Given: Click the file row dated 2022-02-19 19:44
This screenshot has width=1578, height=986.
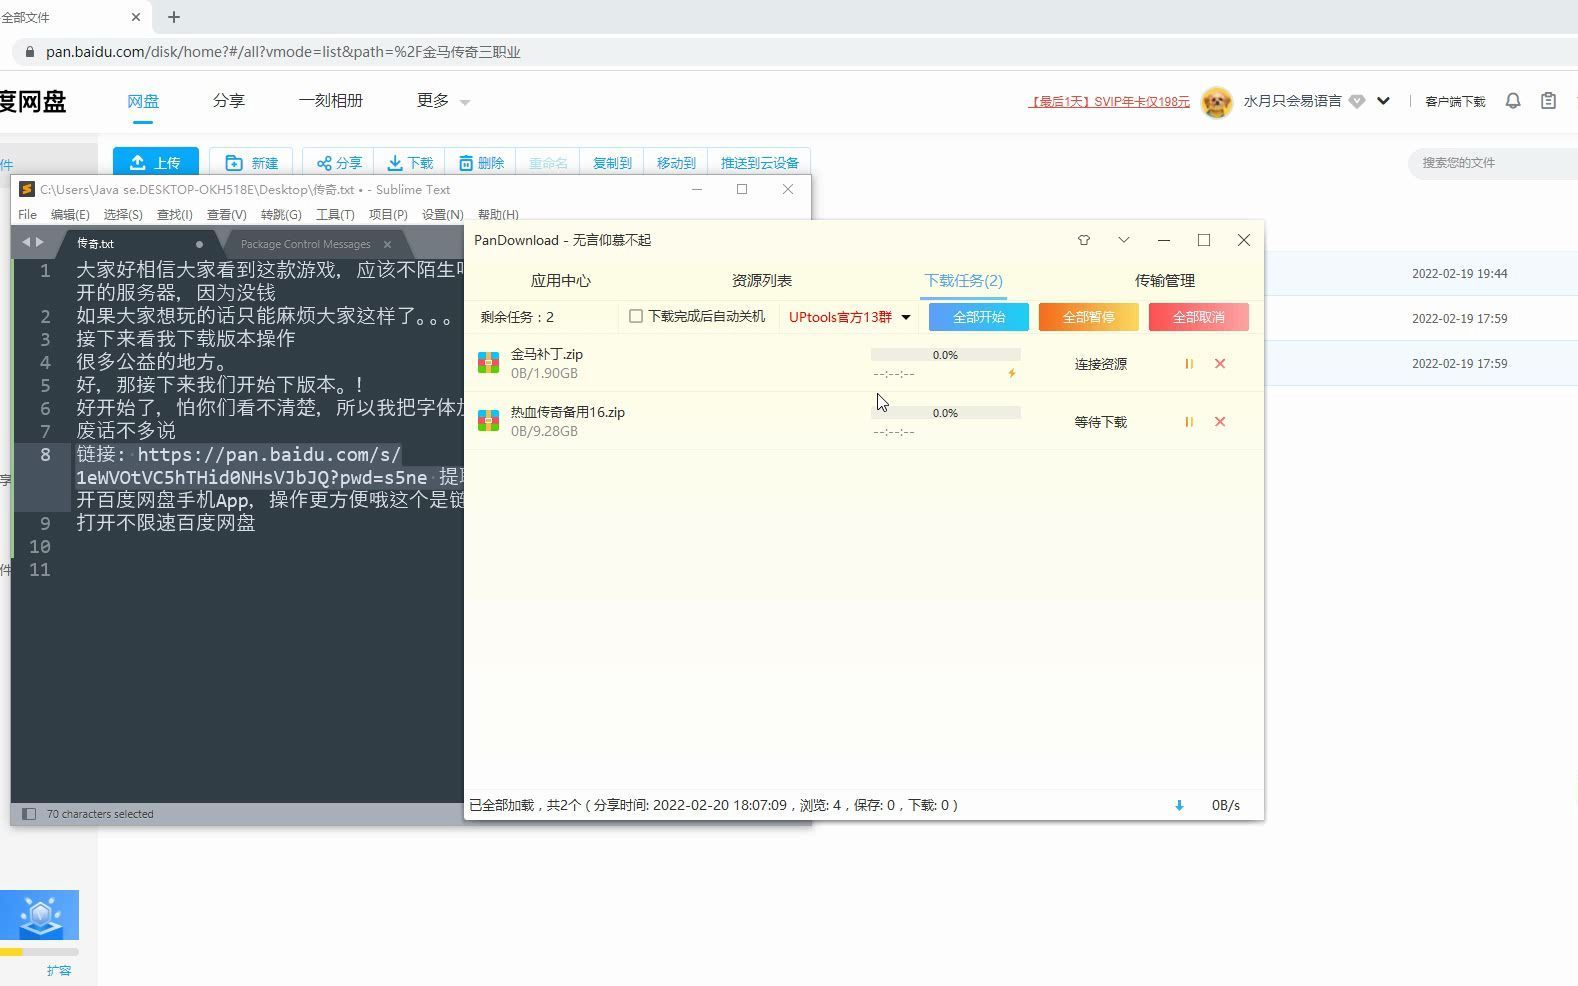Looking at the screenshot, I should pyautogui.click(x=1421, y=273).
